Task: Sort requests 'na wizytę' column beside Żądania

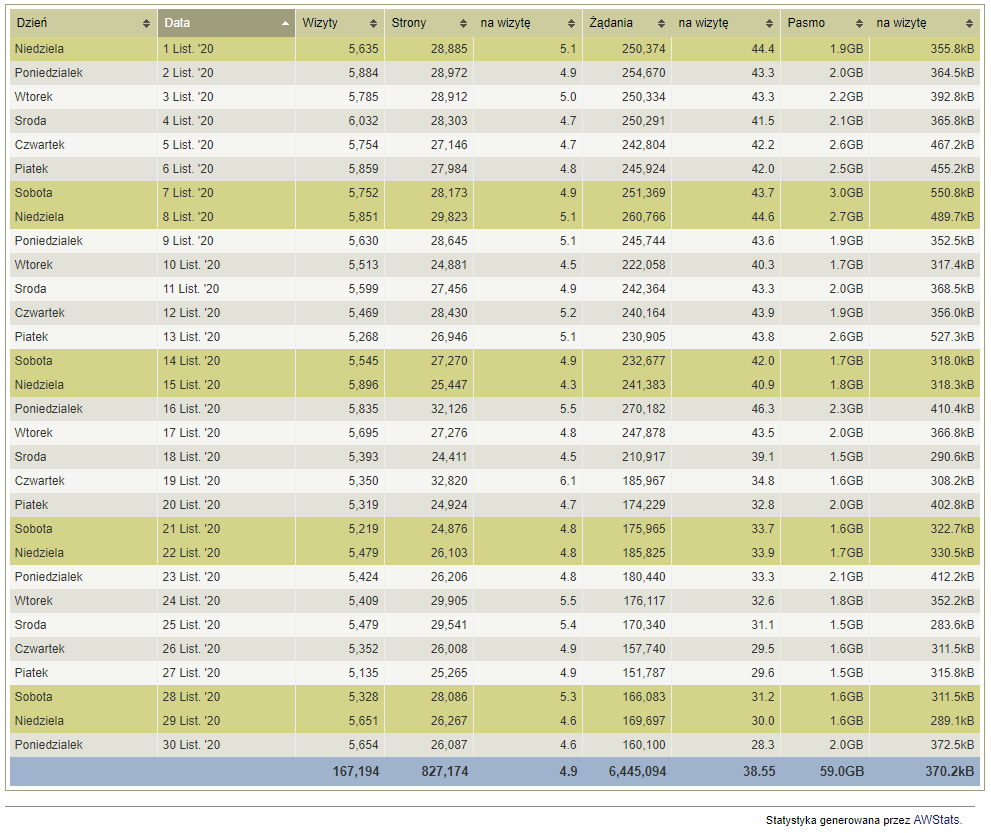Action: pyautogui.click(x=769, y=23)
